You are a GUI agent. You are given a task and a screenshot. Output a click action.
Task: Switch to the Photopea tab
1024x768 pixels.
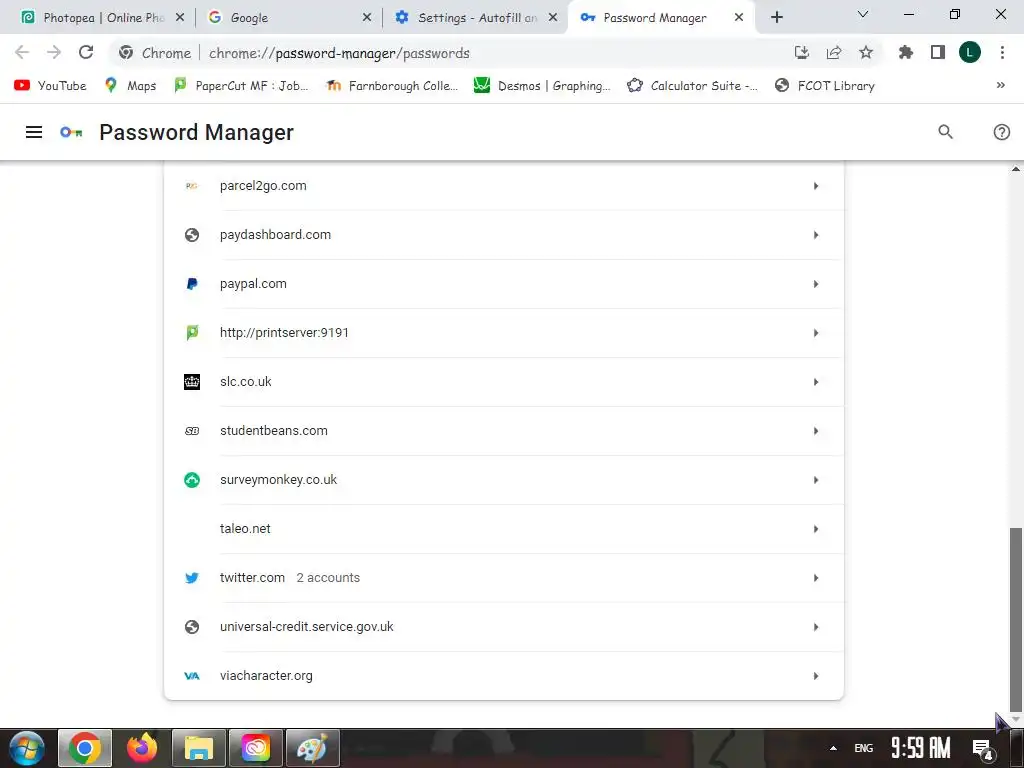pos(101,18)
